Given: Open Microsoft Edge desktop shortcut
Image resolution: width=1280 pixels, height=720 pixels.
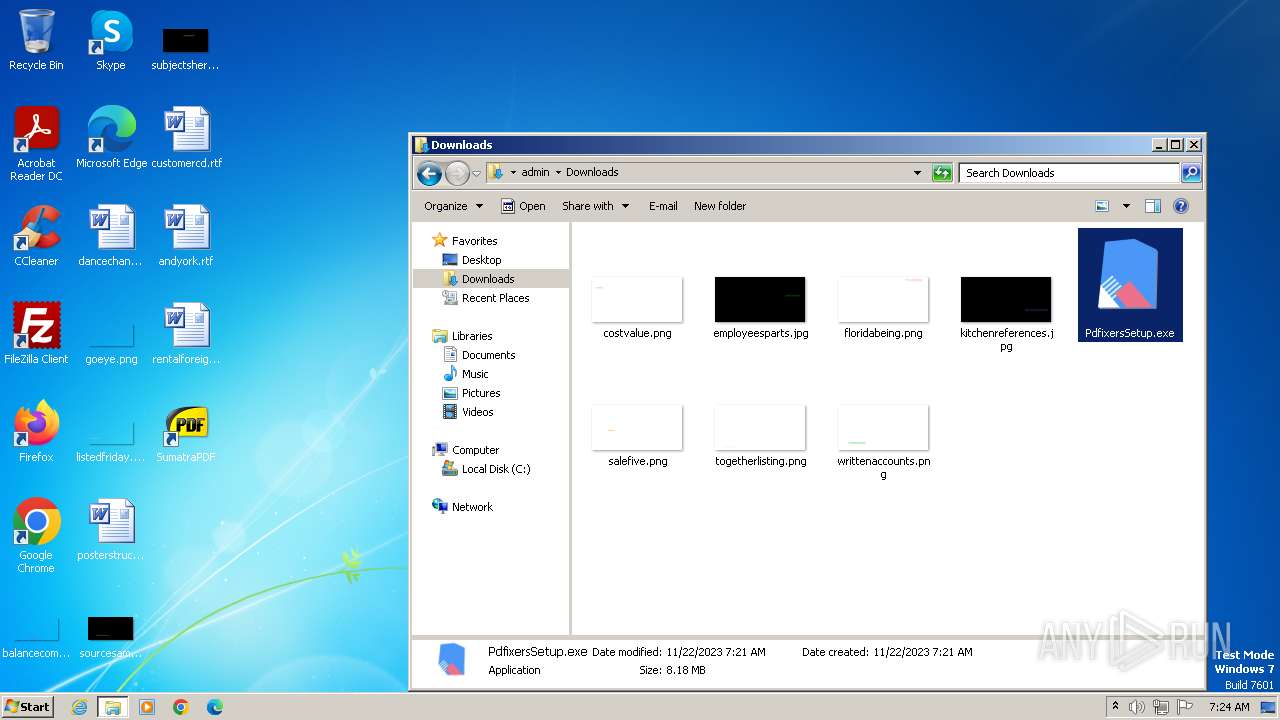Looking at the screenshot, I should pos(111,138).
